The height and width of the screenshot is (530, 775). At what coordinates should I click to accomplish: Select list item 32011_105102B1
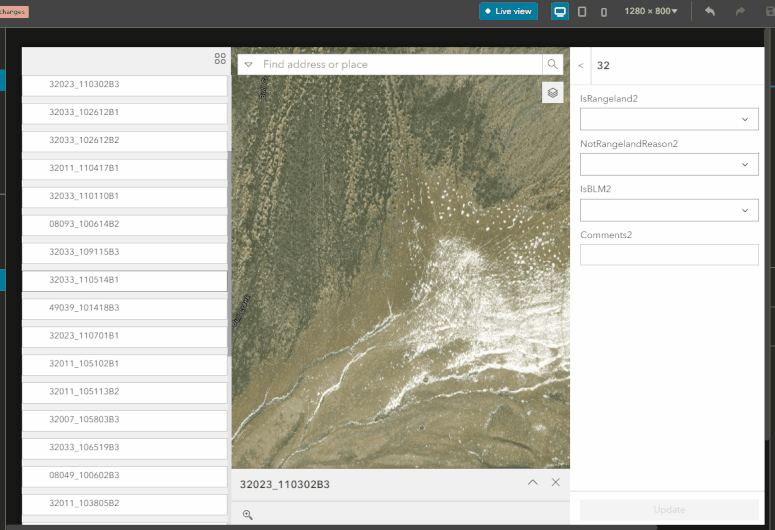point(125,364)
